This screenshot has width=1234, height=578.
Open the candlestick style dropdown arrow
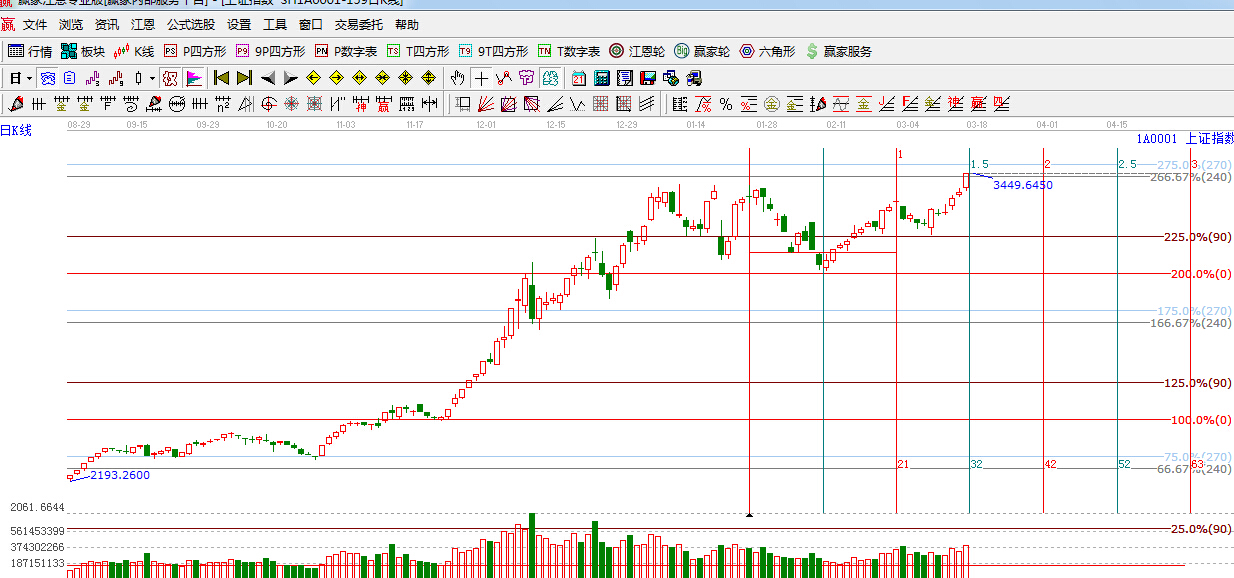pos(152,78)
